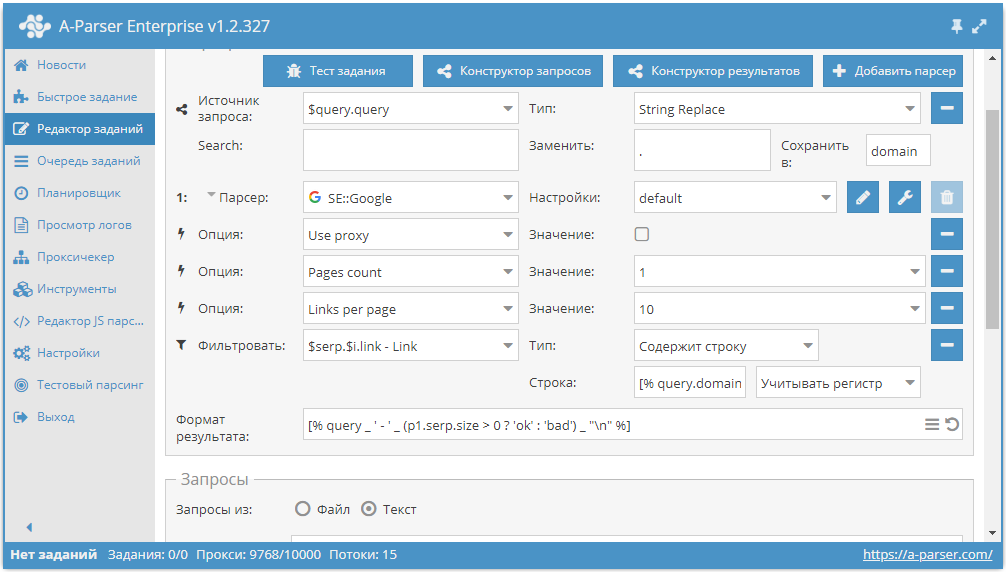Click the wrench override settings icon
The image size is (1006, 572).
point(905,198)
